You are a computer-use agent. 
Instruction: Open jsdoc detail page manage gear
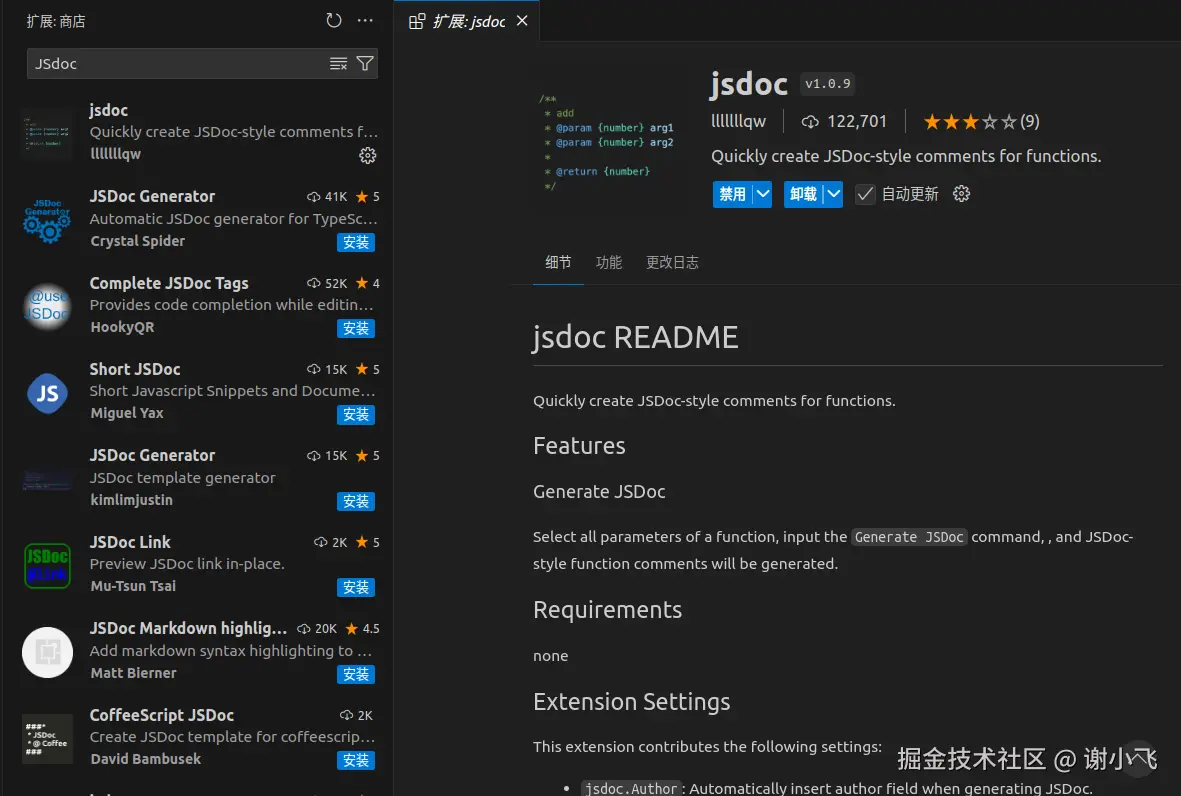coord(961,194)
